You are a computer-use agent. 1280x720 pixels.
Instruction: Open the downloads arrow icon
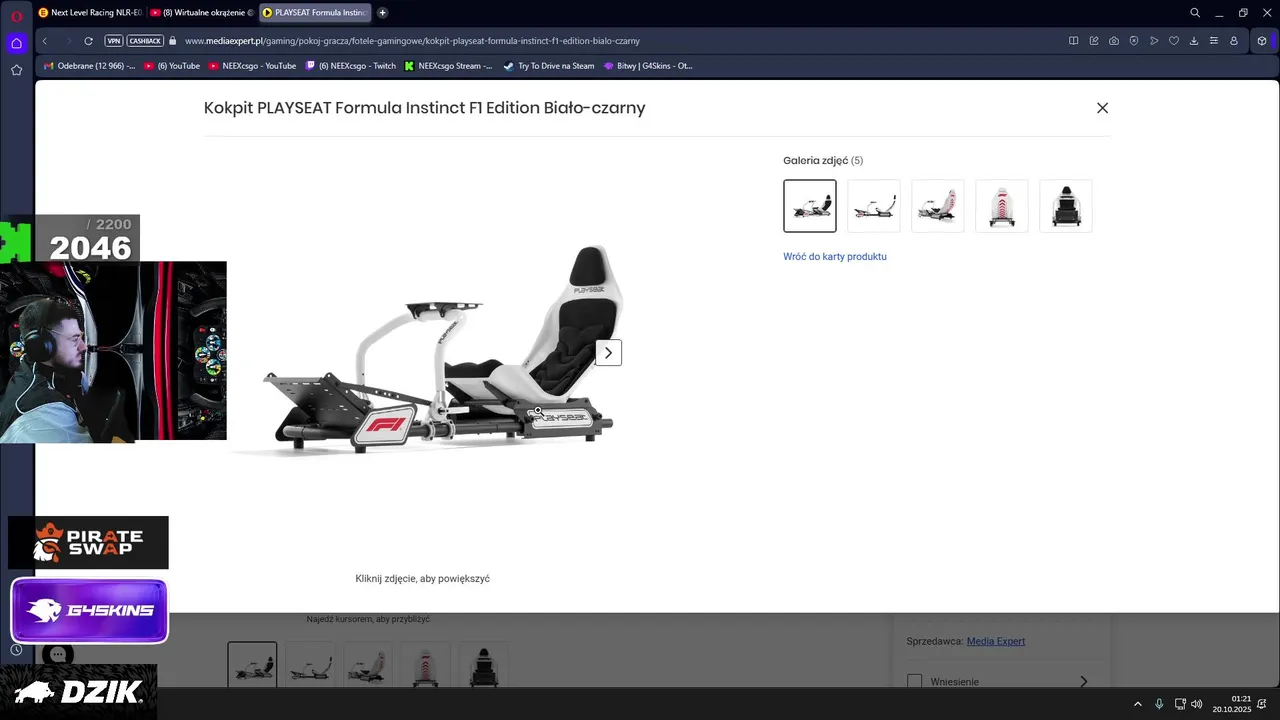coord(1194,41)
